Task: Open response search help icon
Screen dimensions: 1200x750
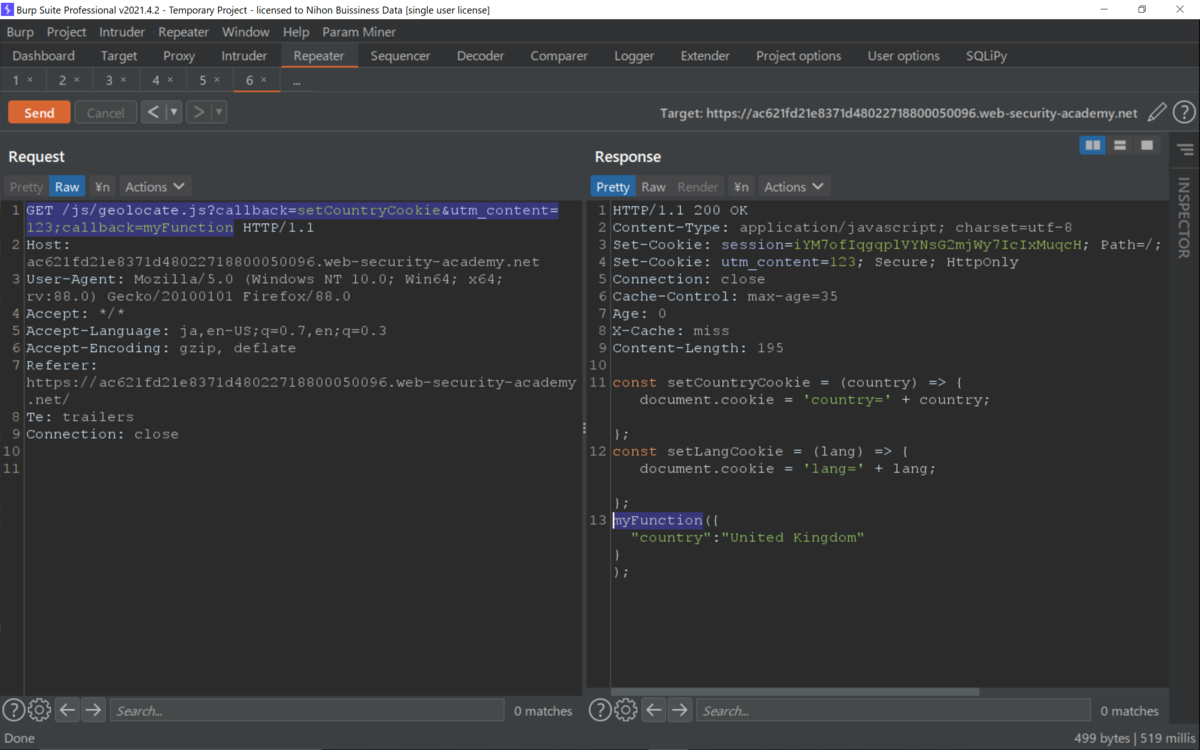Action: click(599, 710)
